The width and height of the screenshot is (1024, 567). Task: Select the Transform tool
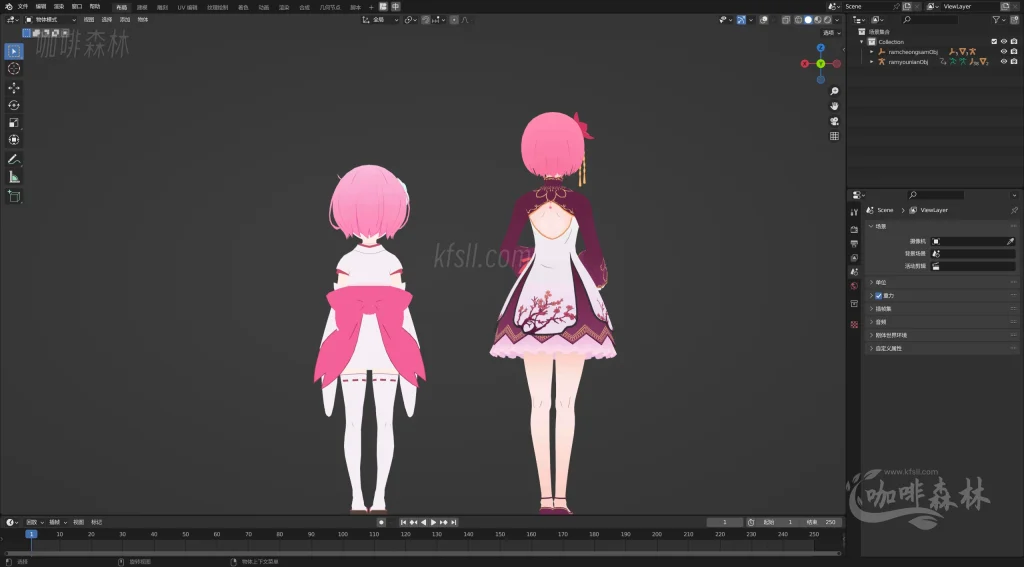14,140
